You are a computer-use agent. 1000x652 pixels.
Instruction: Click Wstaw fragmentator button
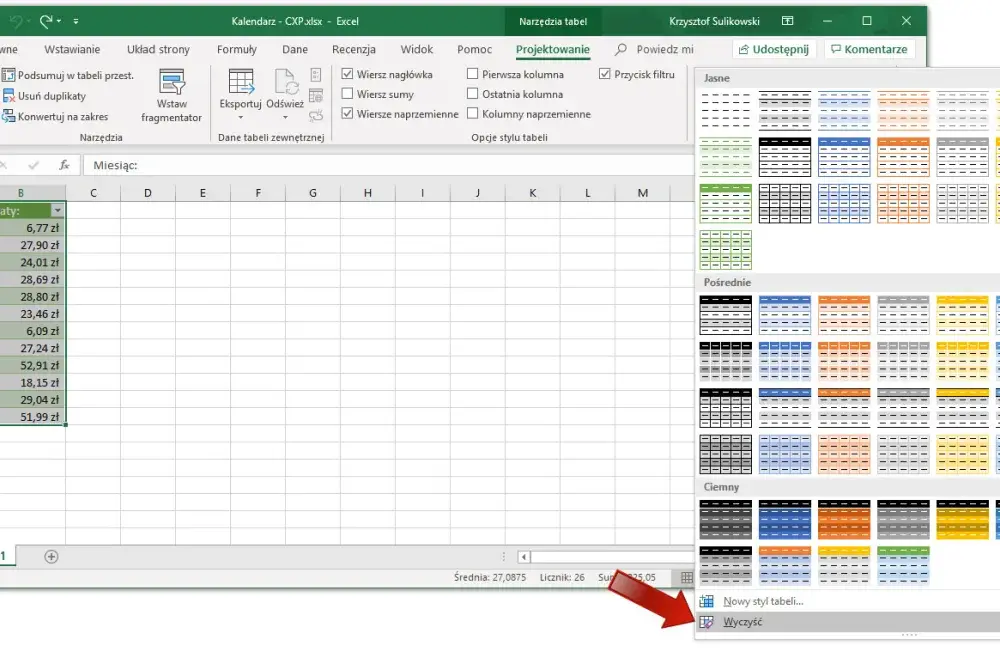pos(171,96)
